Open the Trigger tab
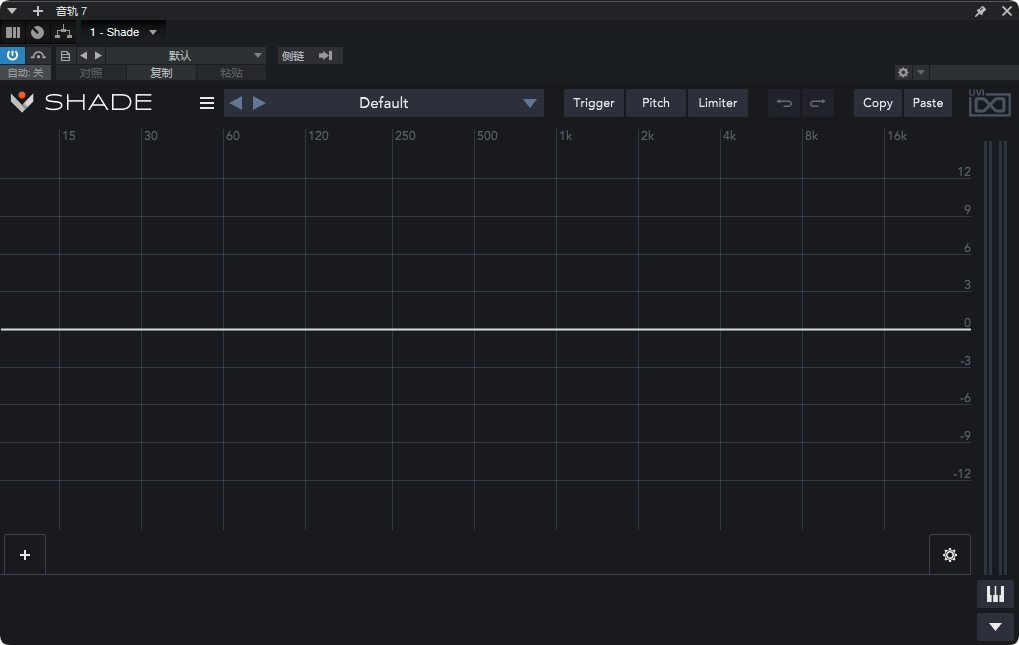Screen dimensions: 1019x645 point(594,103)
